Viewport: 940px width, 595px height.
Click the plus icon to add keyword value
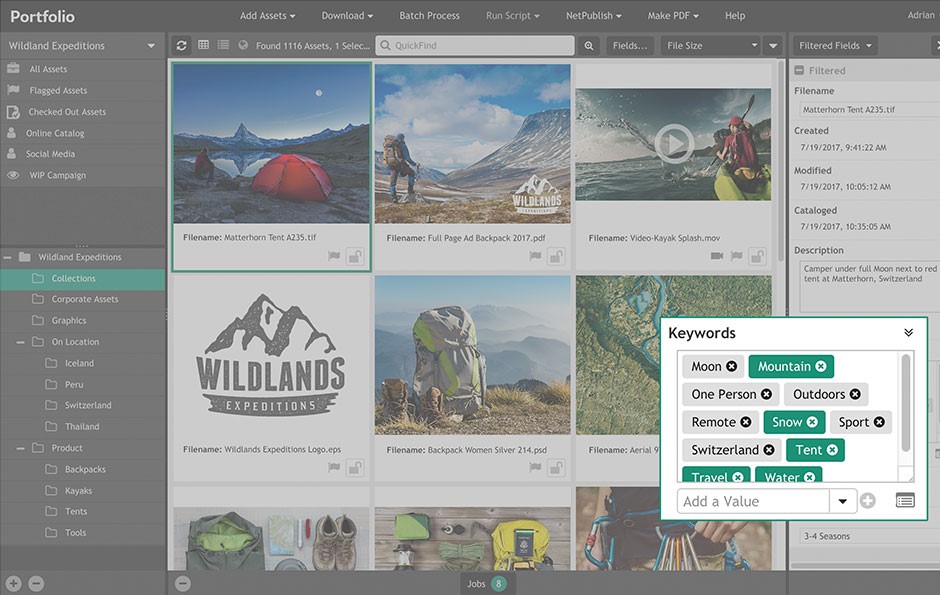click(868, 501)
